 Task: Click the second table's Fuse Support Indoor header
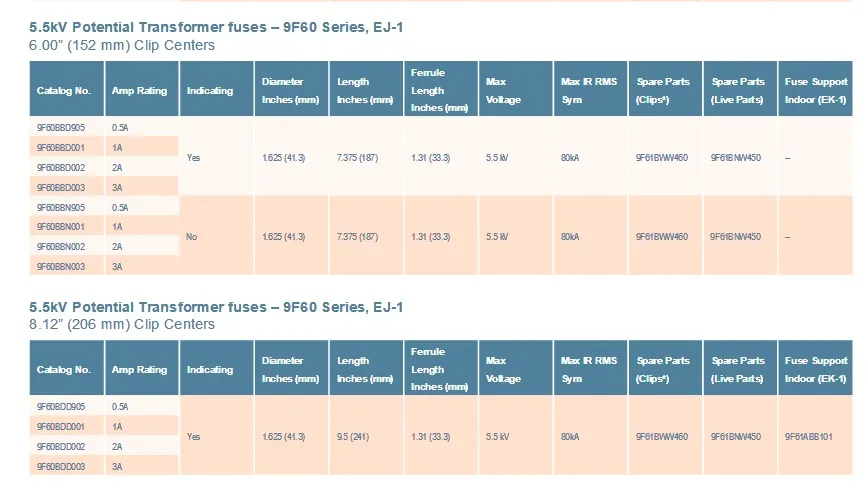click(x=815, y=368)
